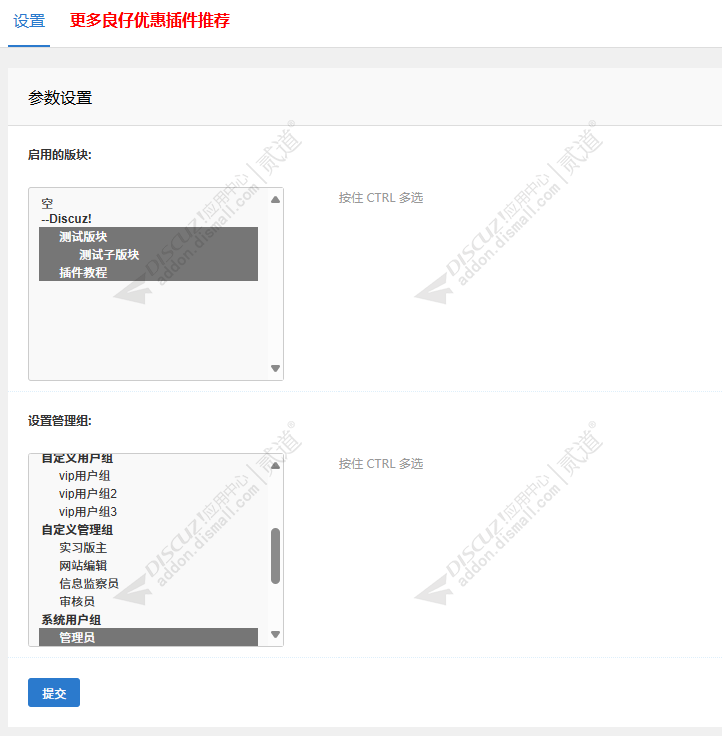Select 审核员 in group list

[x=148, y=601]
